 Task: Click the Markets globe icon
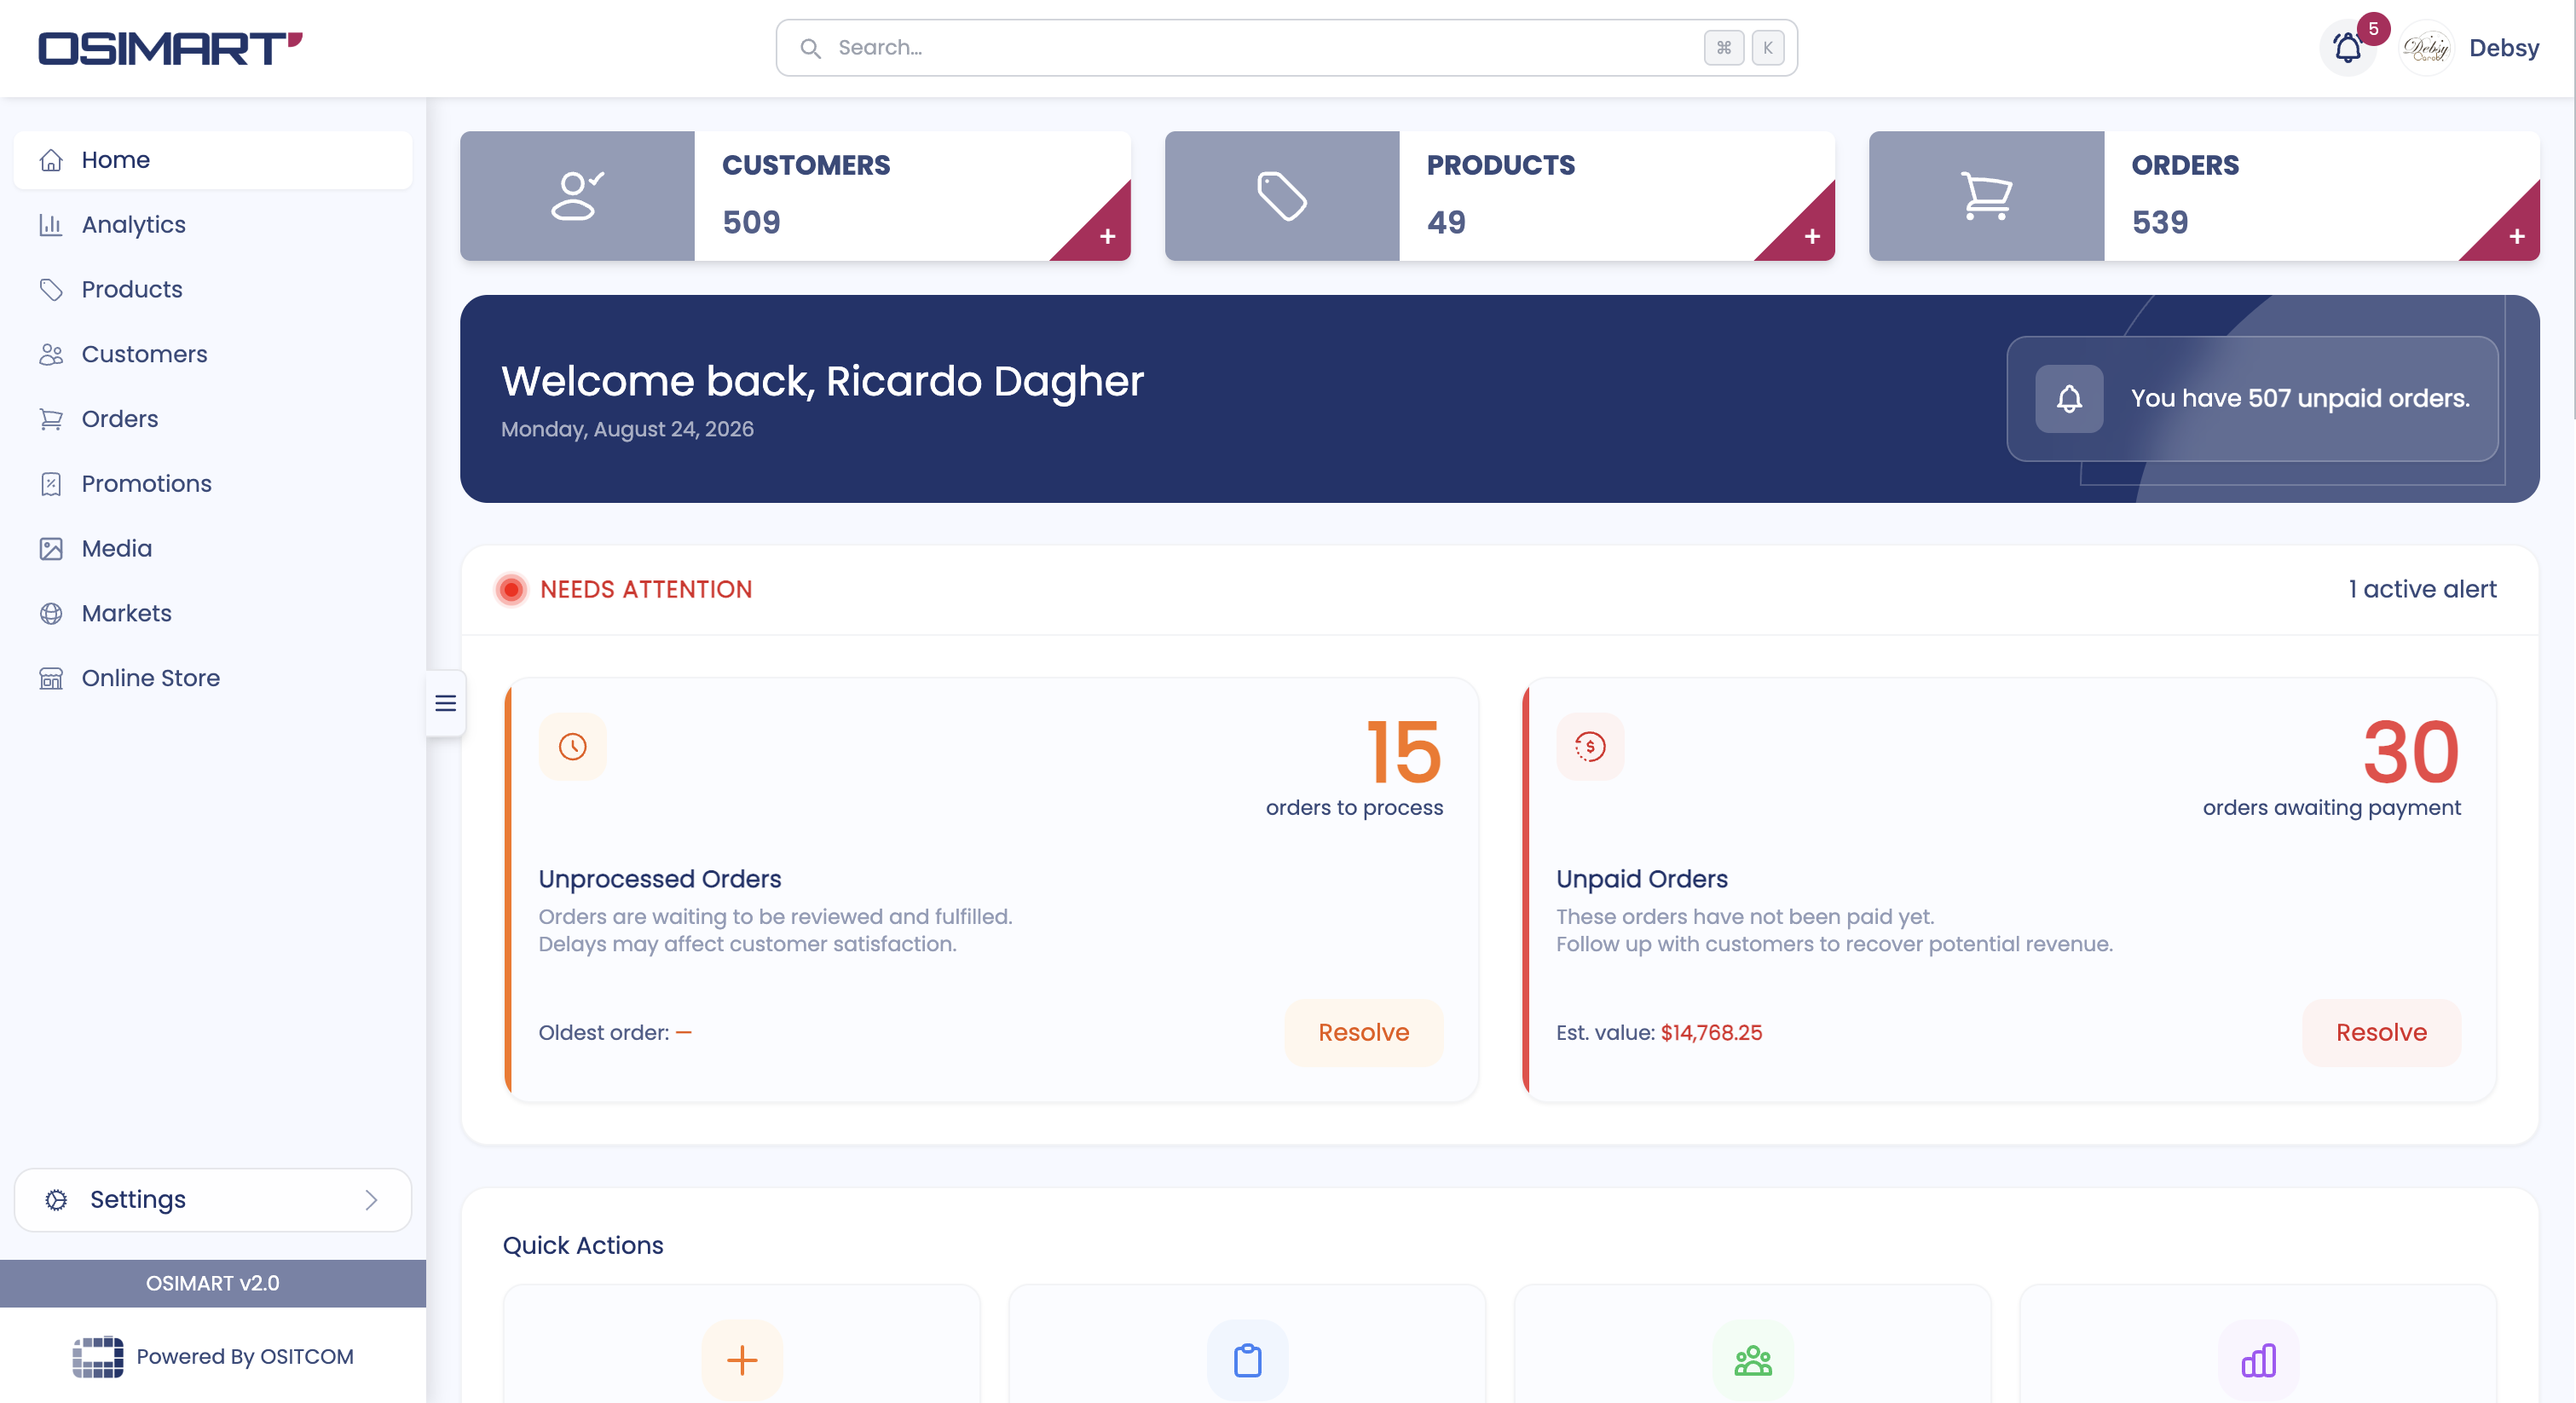pos(51,613)
